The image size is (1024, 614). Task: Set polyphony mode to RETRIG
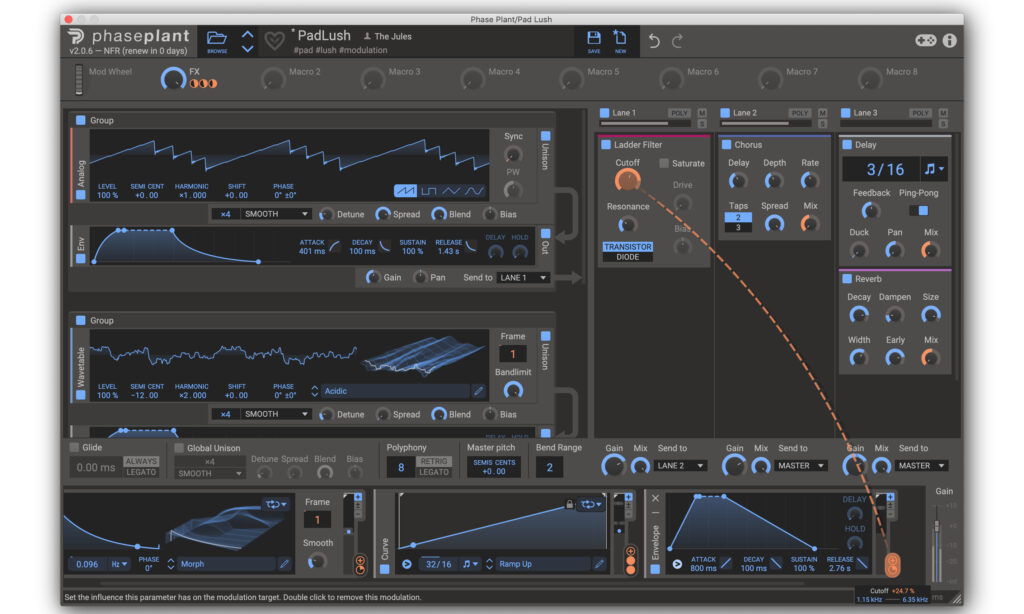[x=434, y=461]
